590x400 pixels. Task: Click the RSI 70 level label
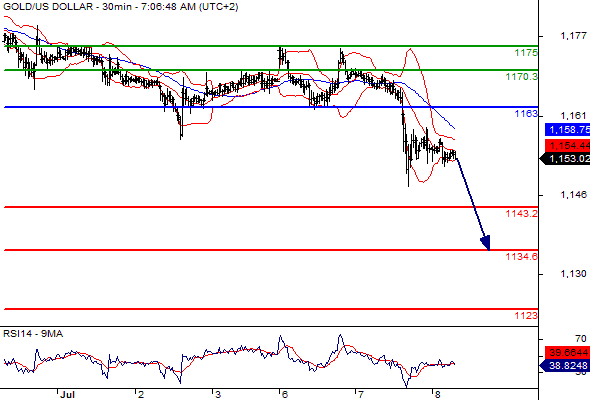tap(581, 338)
